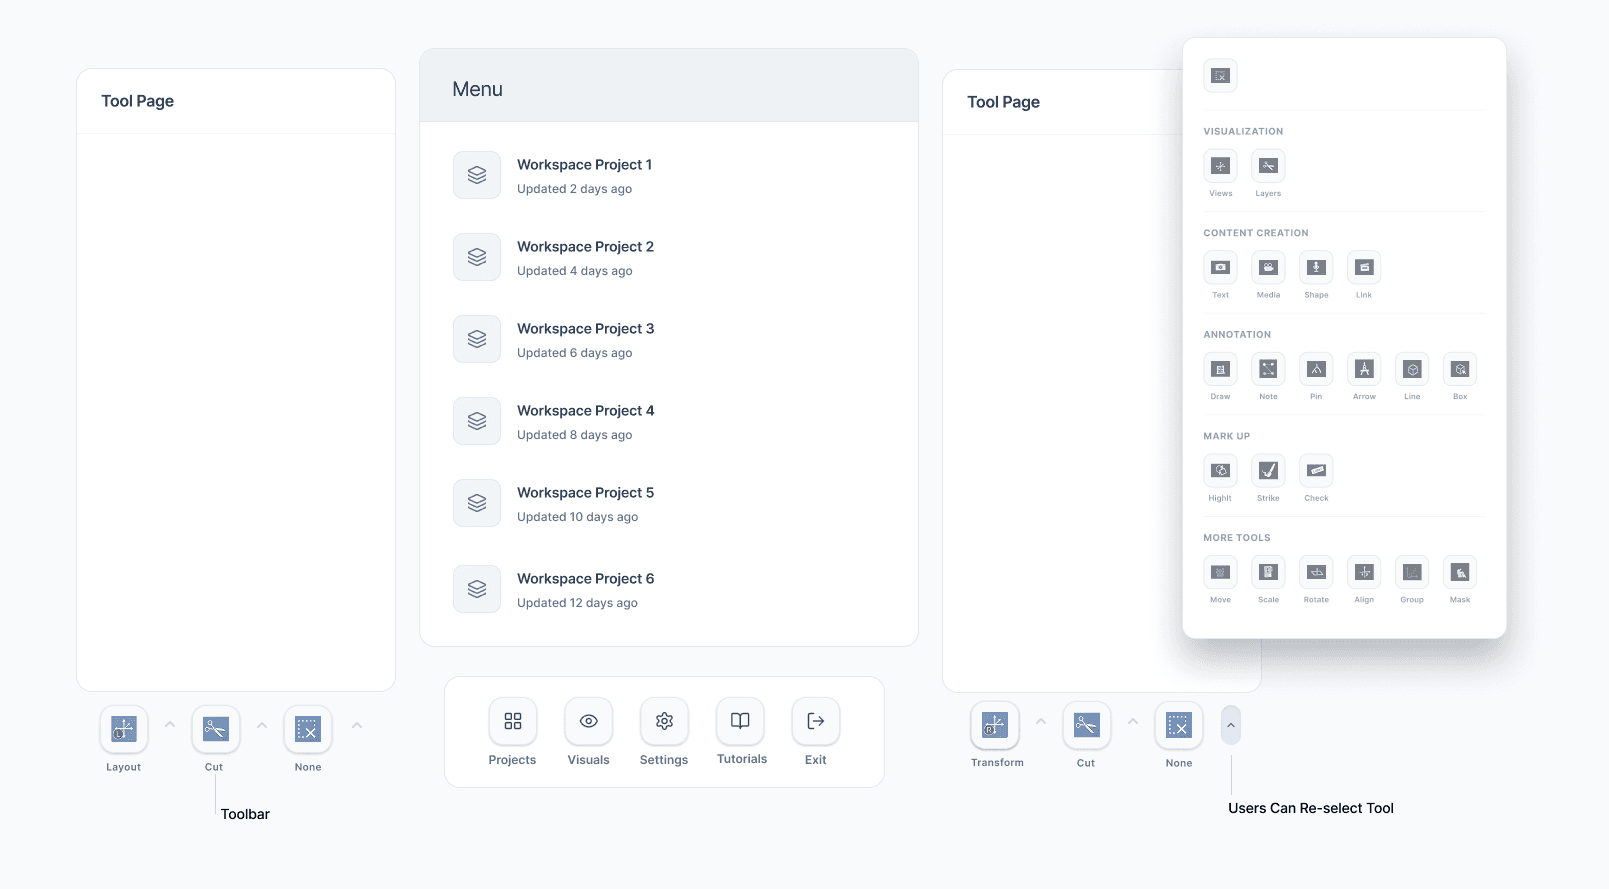Select the Mask tool

click(x=1461, y=572)
